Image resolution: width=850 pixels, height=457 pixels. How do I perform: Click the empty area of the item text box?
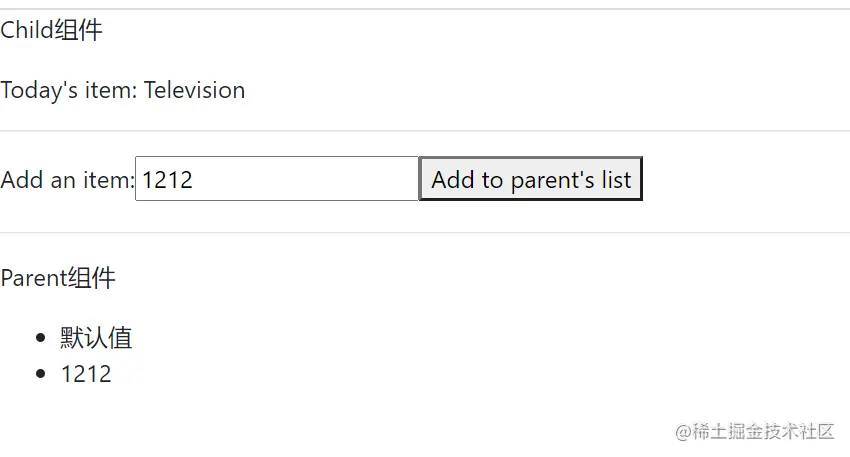coord(320,179)
